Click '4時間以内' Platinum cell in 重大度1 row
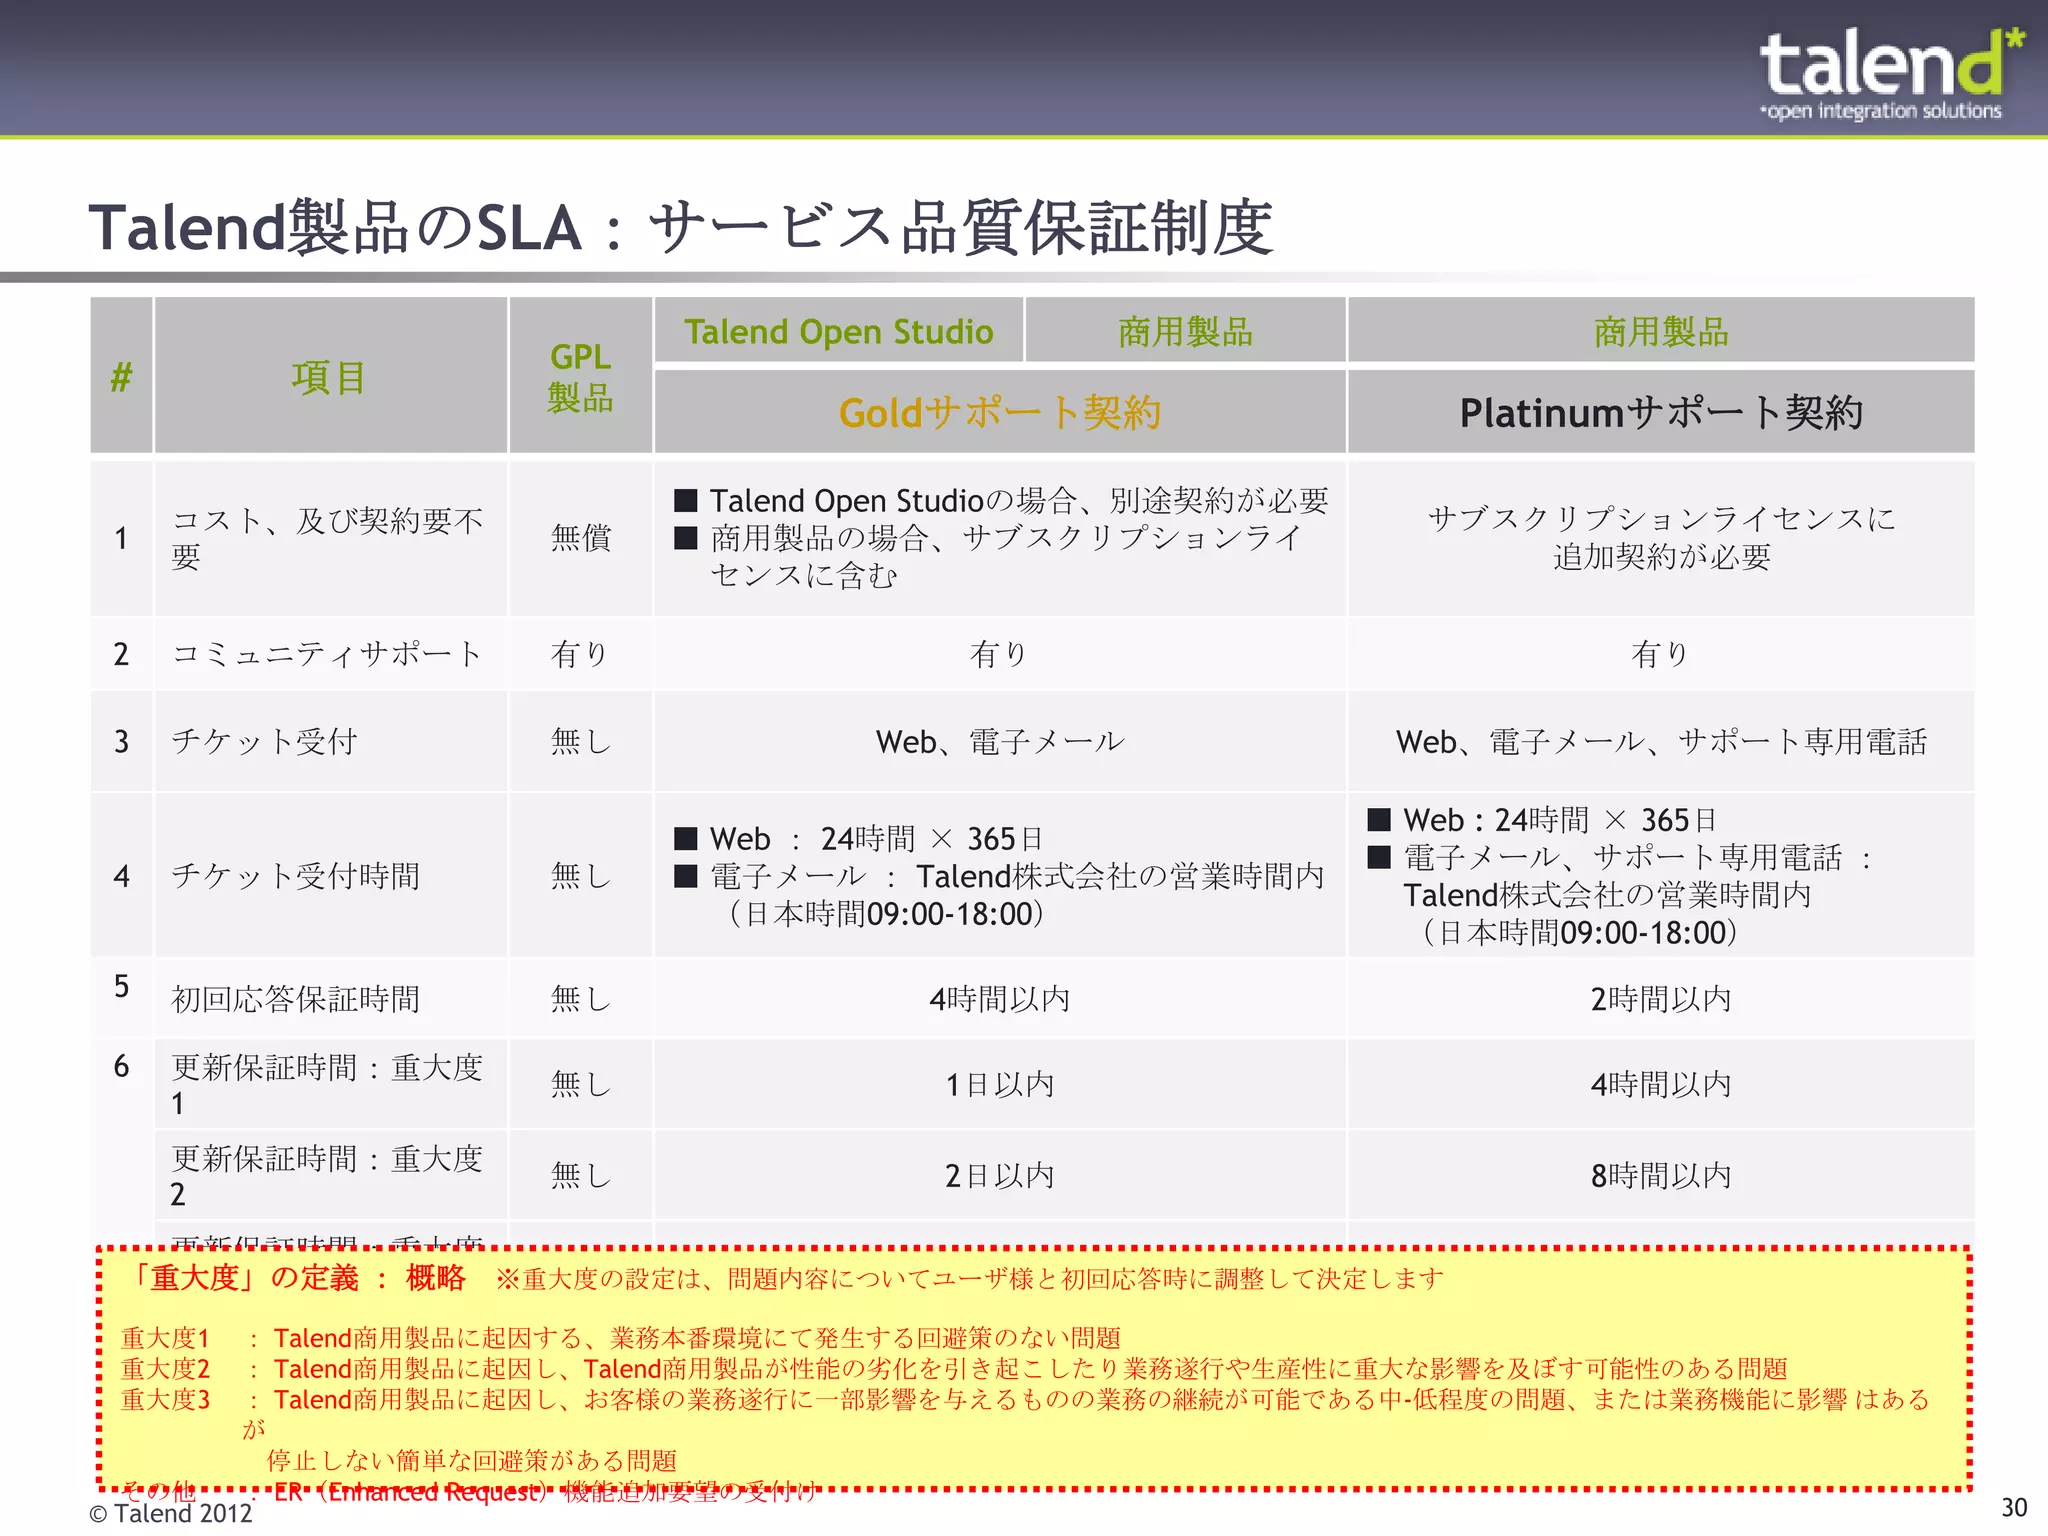This screenshot has height=1536, width=2048. (1661, 1084)
